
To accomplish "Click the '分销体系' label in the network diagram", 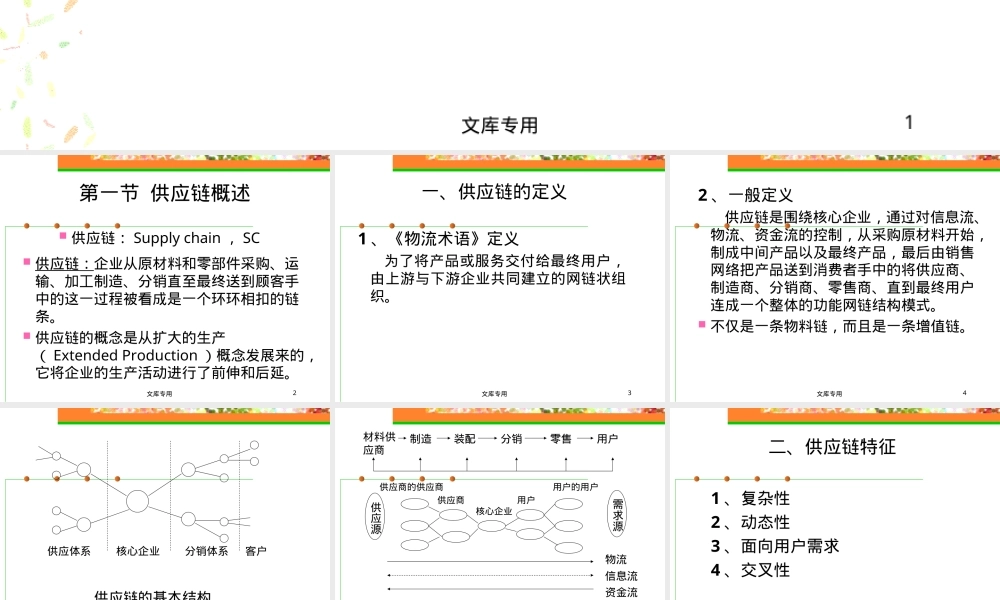I will click(206, 551).
